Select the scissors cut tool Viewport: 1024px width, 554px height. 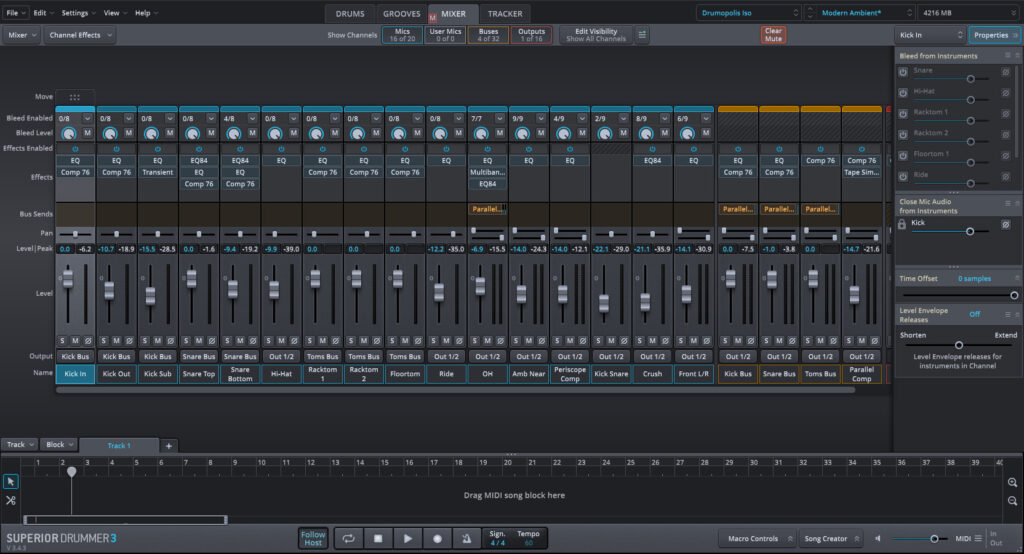click(10, 500)
